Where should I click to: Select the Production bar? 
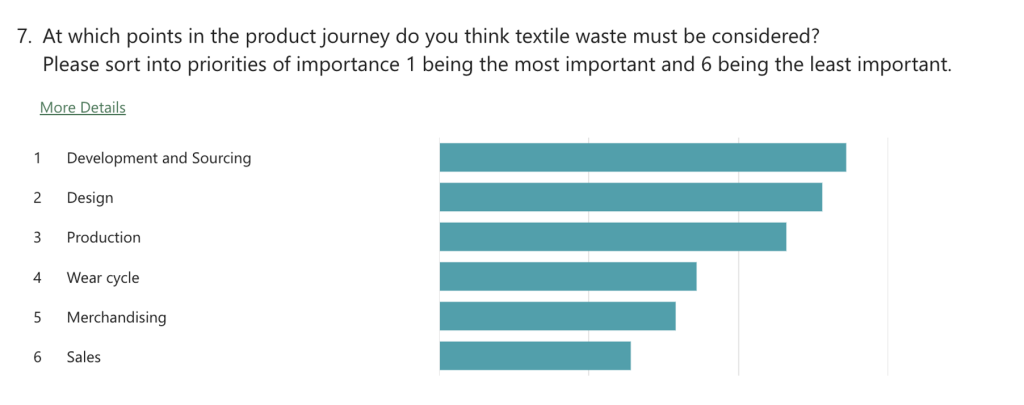click(x=613, y=237)
